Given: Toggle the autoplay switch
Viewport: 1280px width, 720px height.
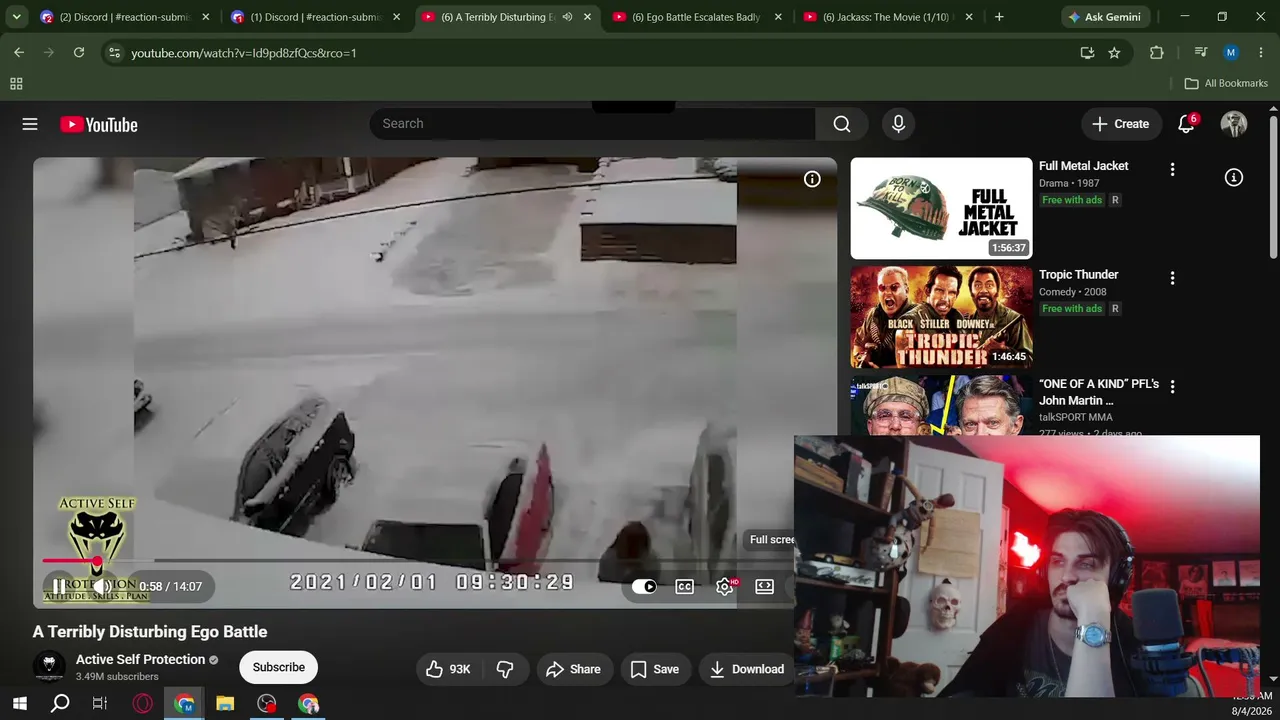Looking at the screenshot, I should 644,587.
